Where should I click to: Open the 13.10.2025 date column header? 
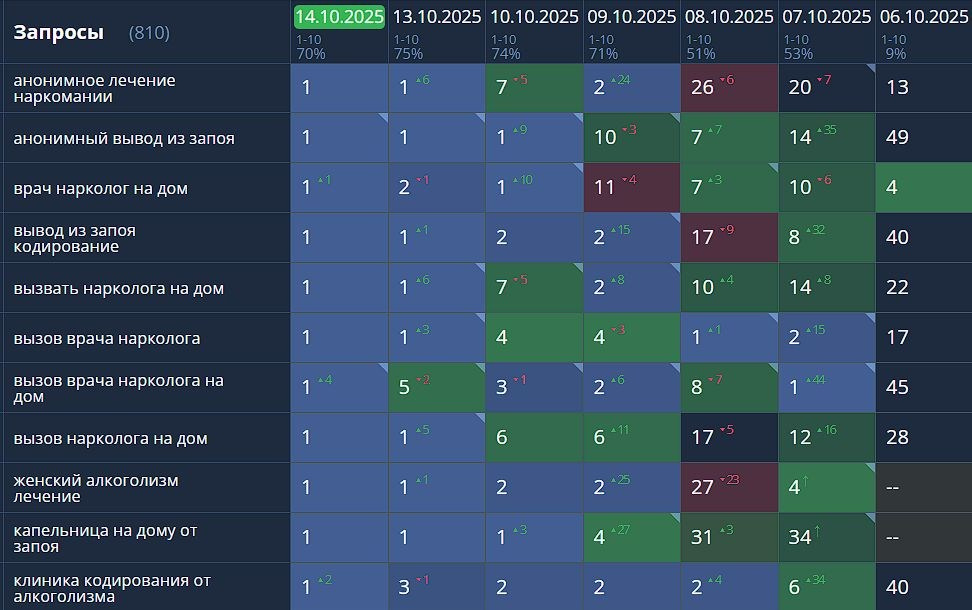click(436, 17)
